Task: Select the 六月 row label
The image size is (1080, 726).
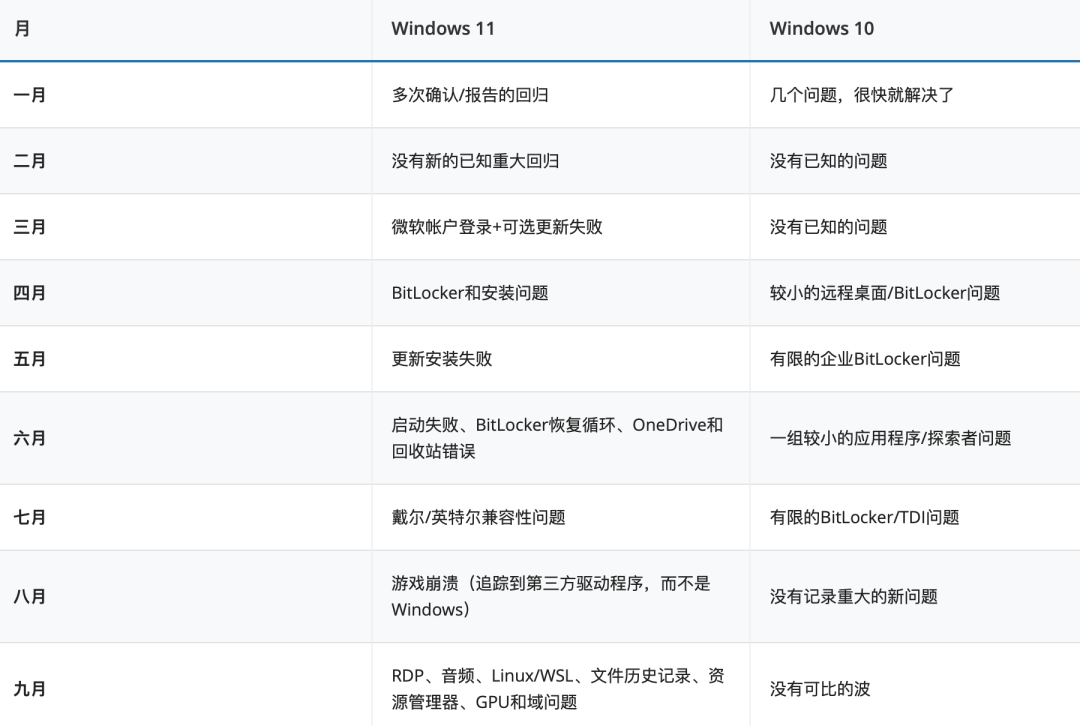Action: click(30, 439)
